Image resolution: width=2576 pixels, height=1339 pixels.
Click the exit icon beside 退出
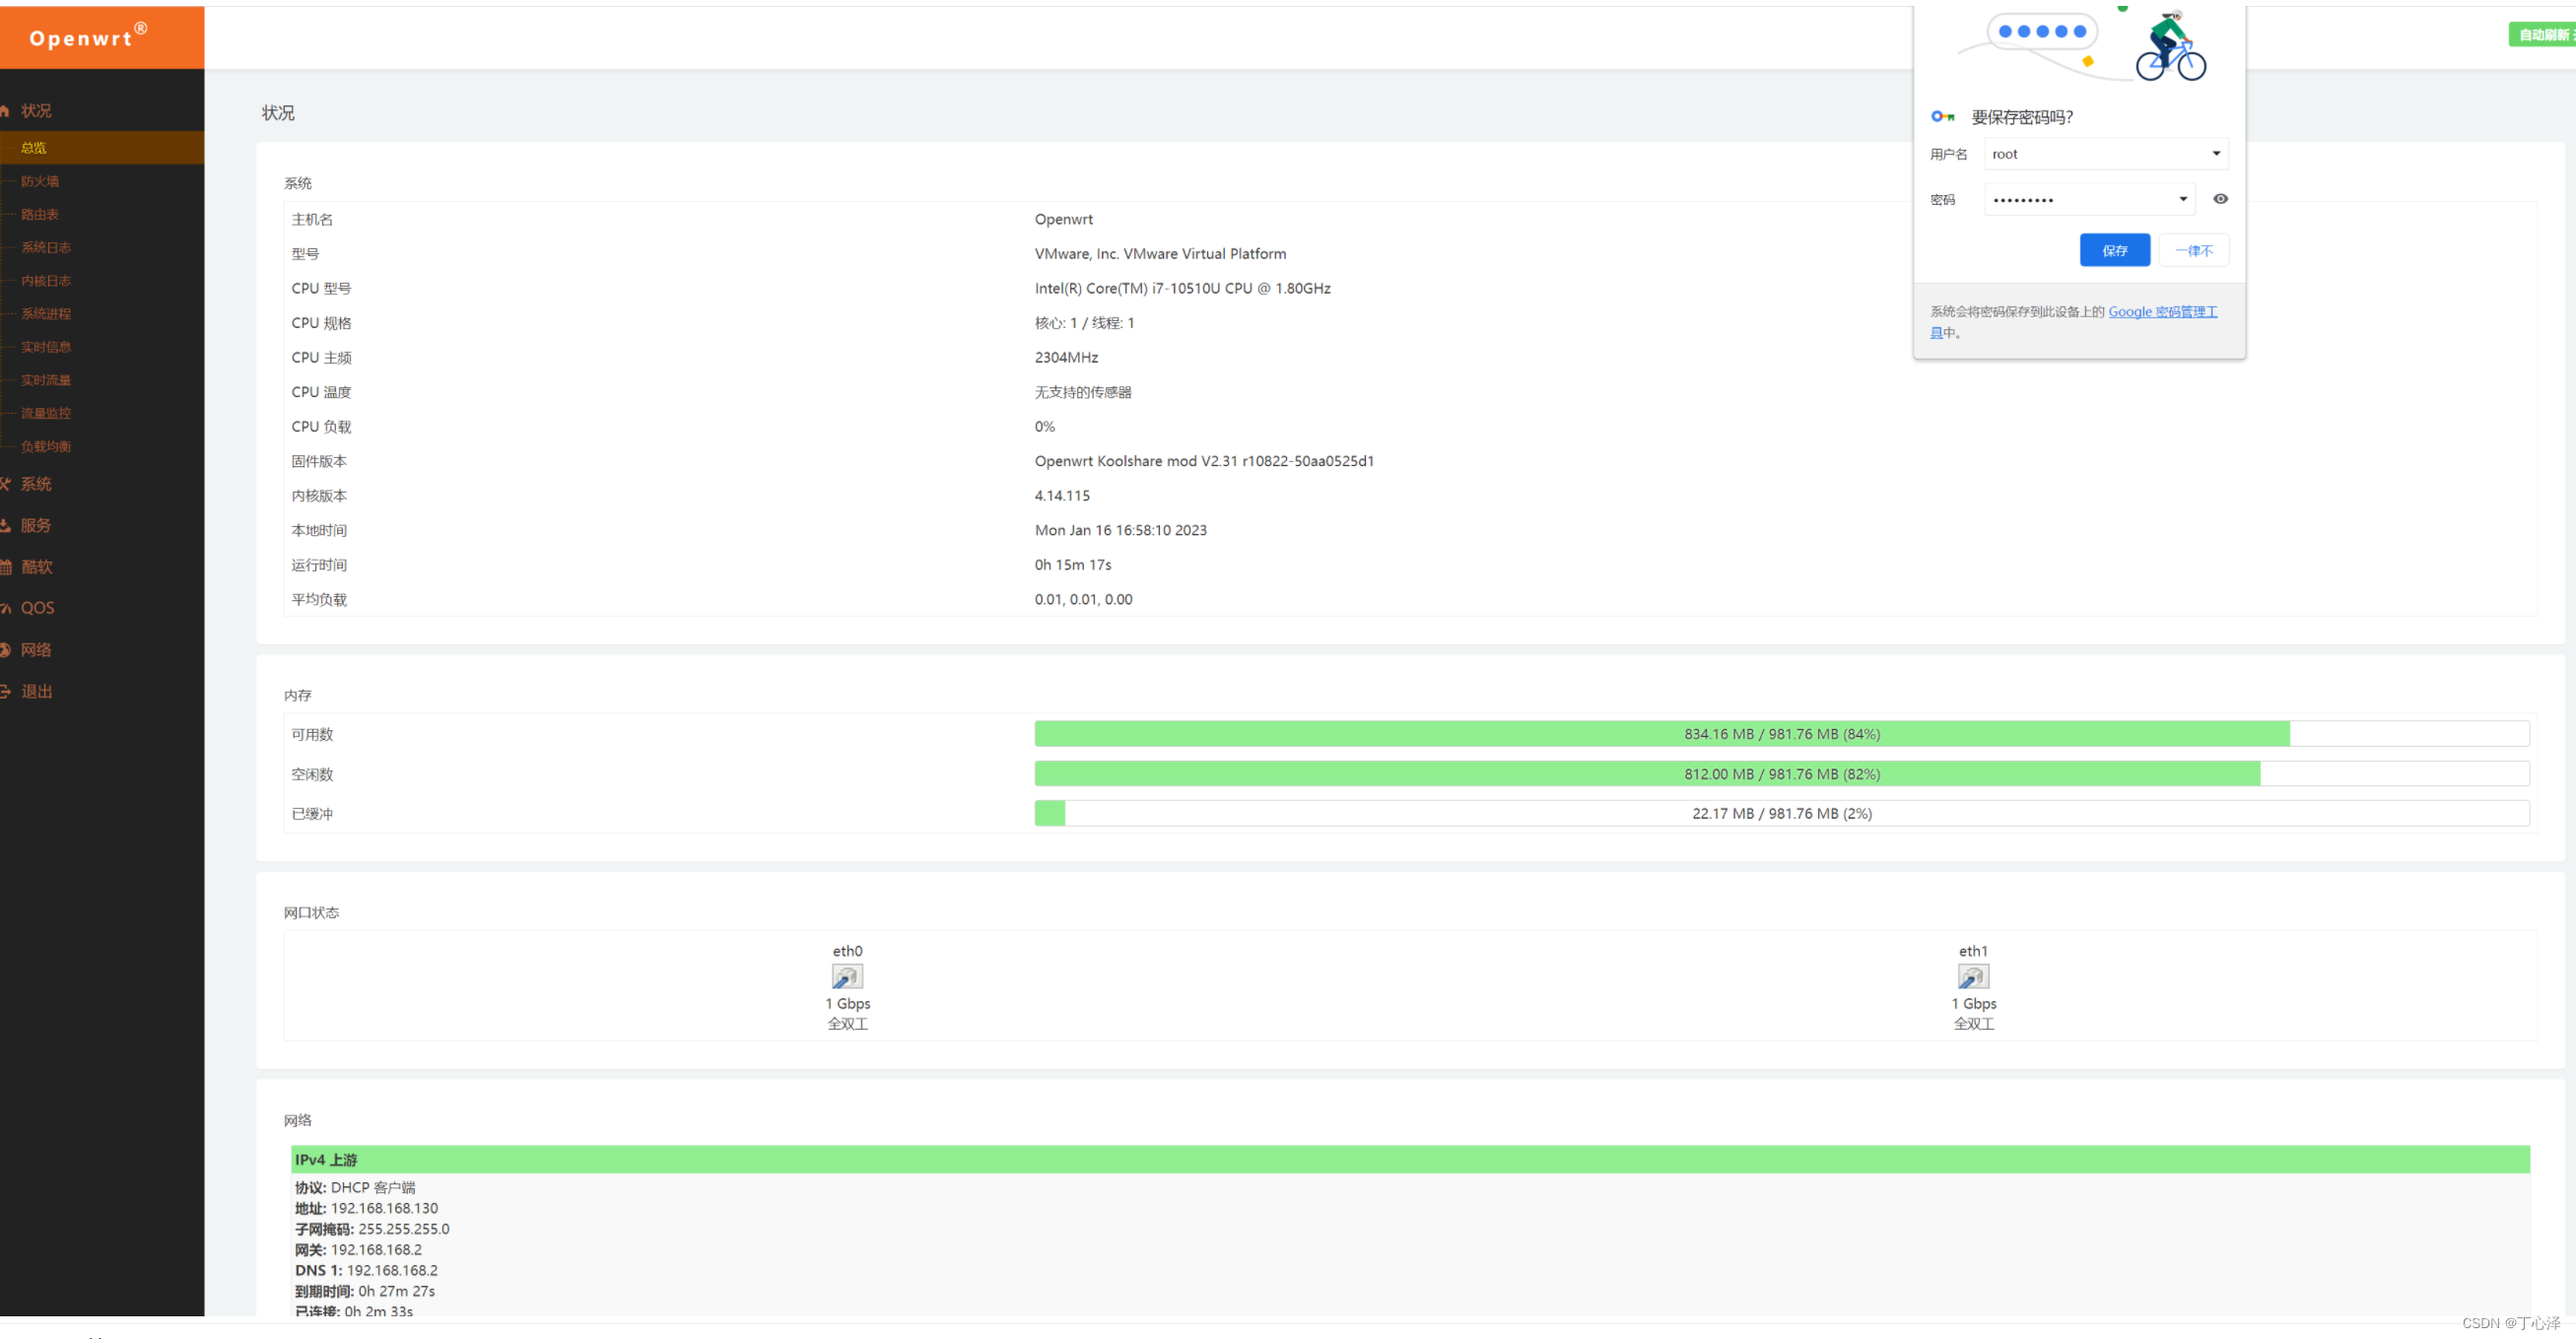tap(5, 691)
